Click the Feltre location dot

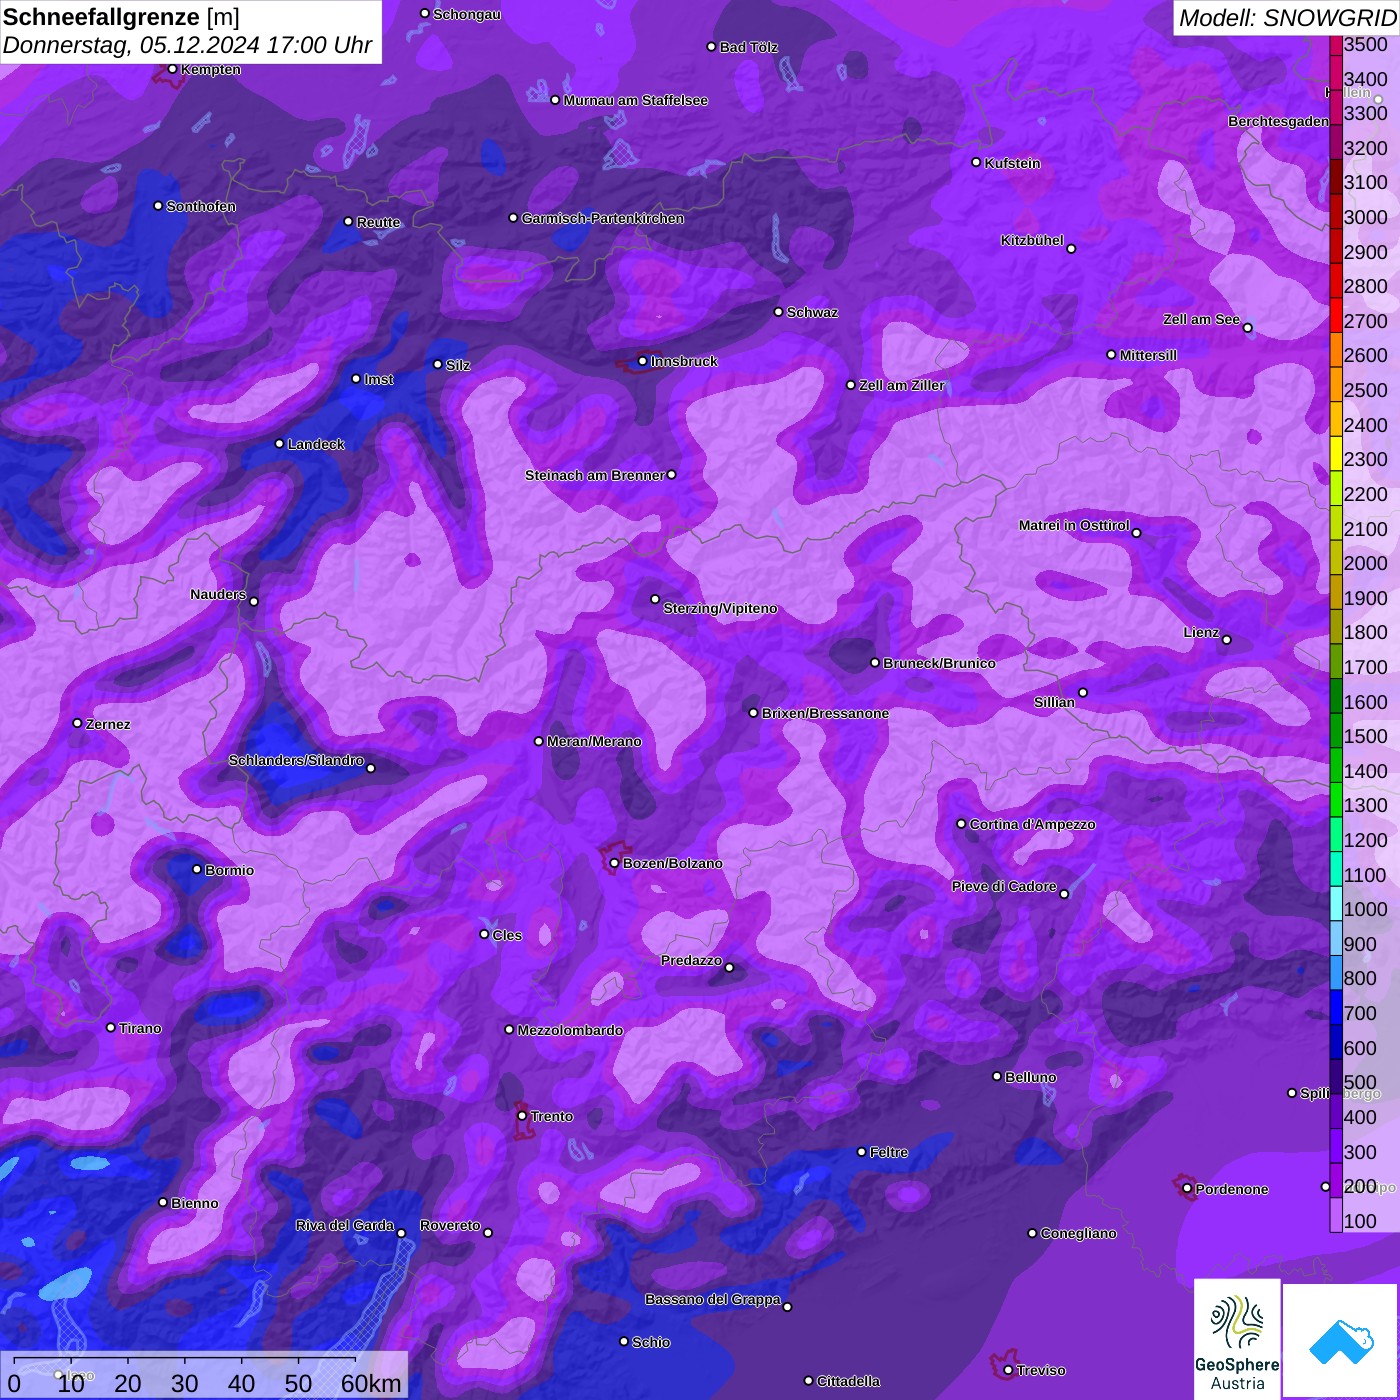coord(861,1152)
